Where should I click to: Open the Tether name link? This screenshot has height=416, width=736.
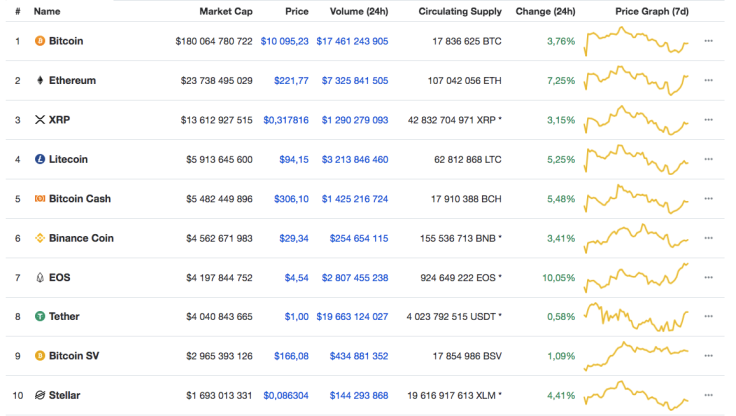pyautogui.click(x=64, y=316)
